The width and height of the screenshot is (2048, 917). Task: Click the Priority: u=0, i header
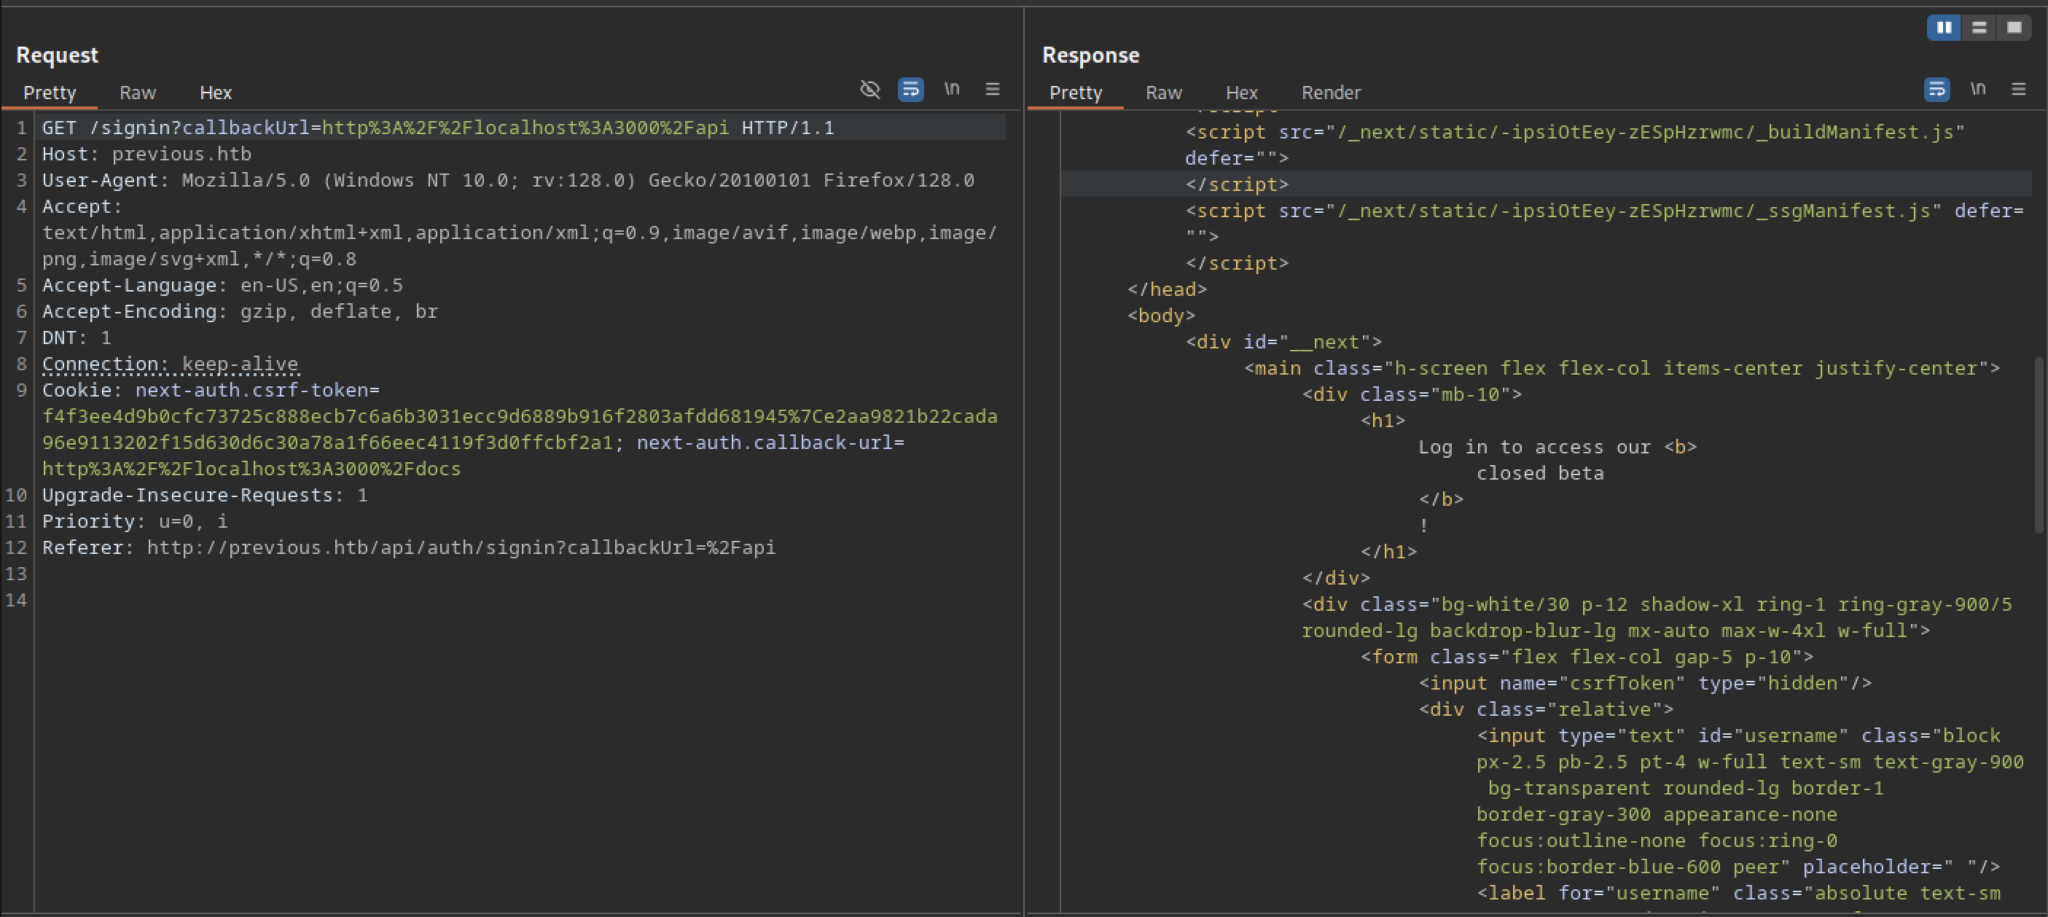[x=135, y=521]
